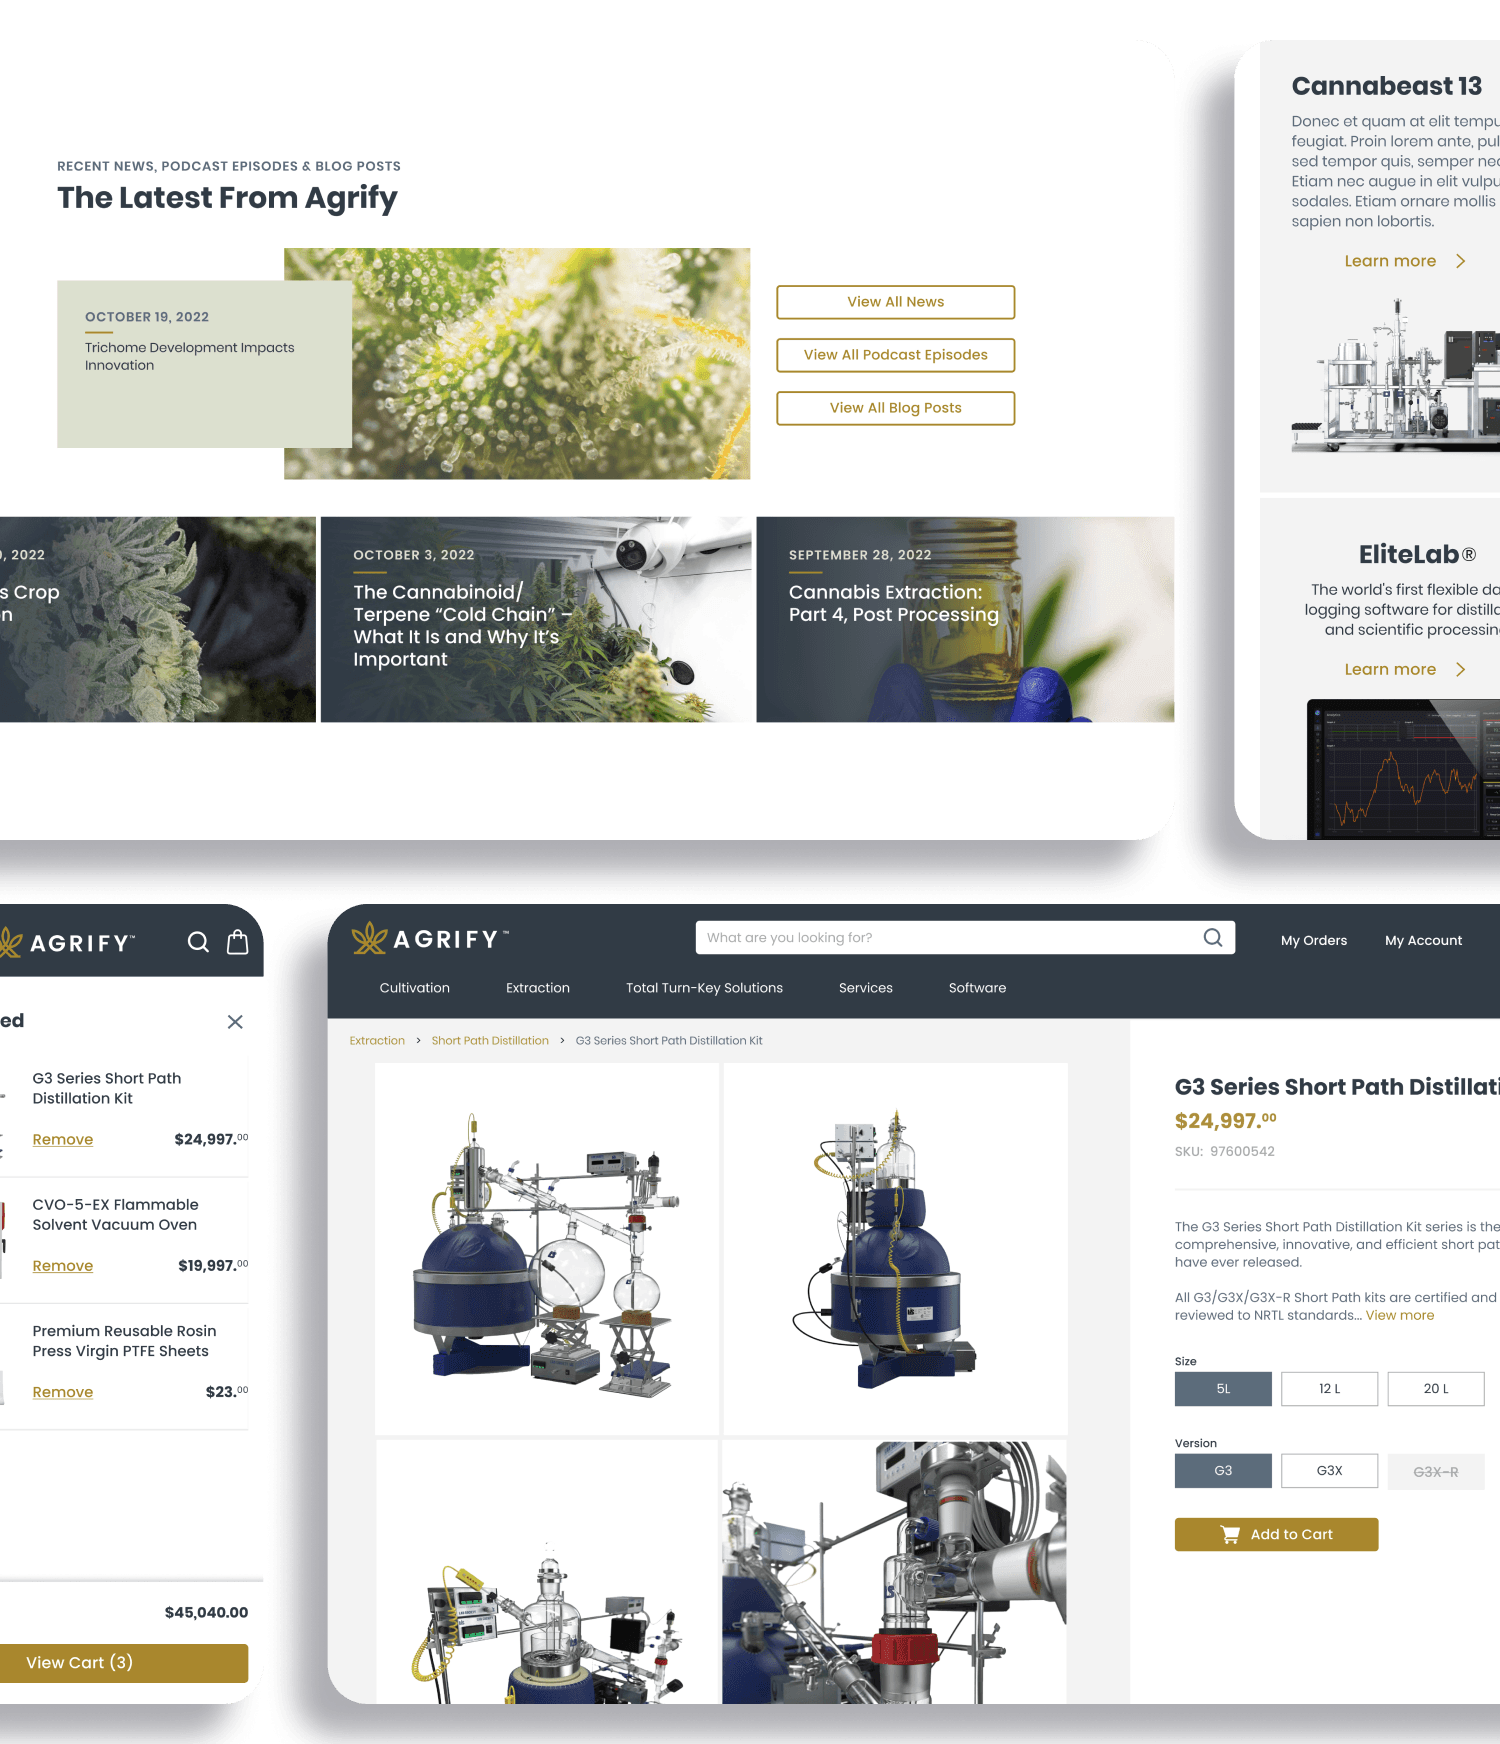
Task: Click the $45,040.00 cart total
Action: (206, 1612)
